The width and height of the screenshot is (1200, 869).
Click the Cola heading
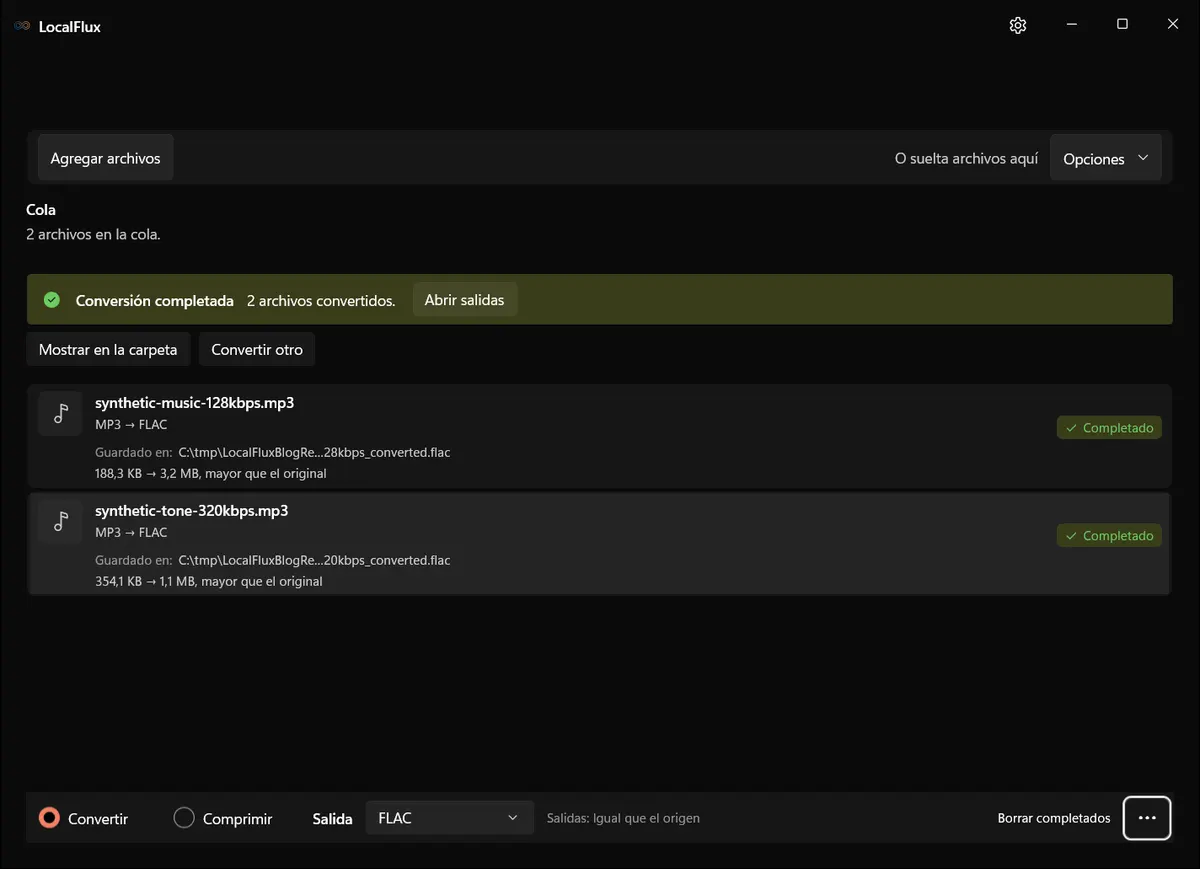click(41, 210)
